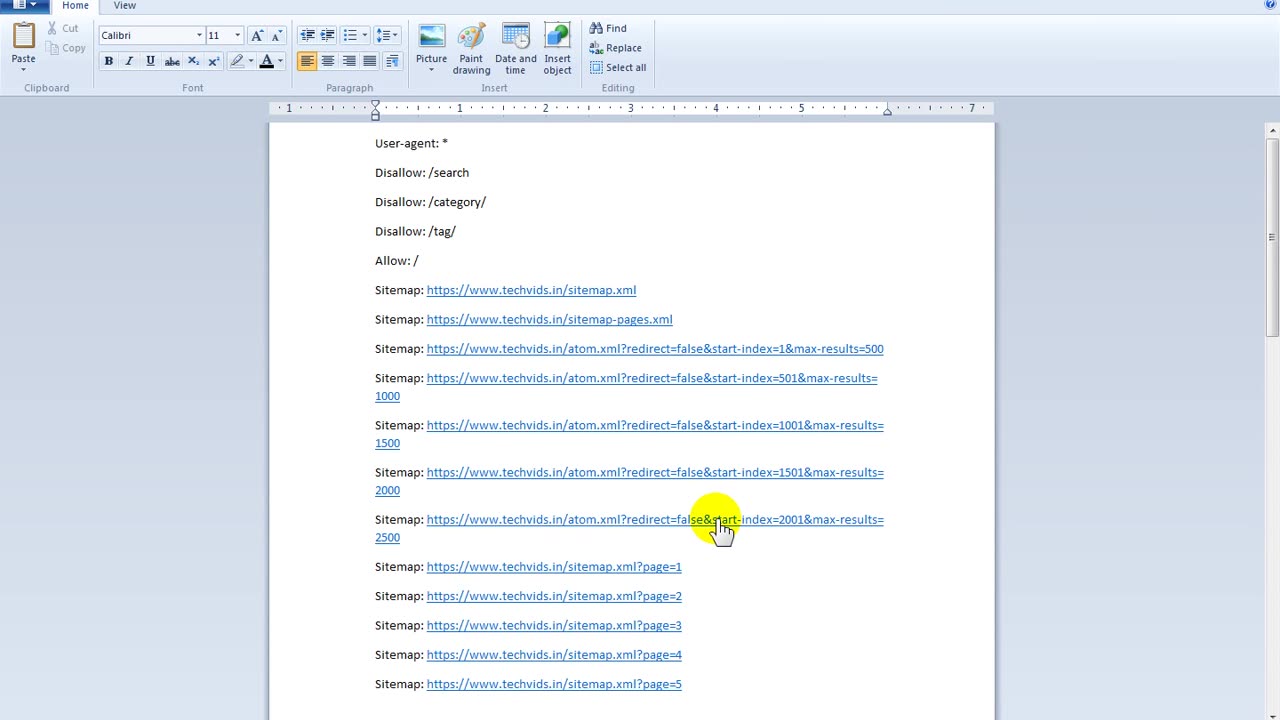The width and height of the screenshot is (1280, 720).
Task: Grow the font size
Action: pyautogui.click(x=257, y=35)
